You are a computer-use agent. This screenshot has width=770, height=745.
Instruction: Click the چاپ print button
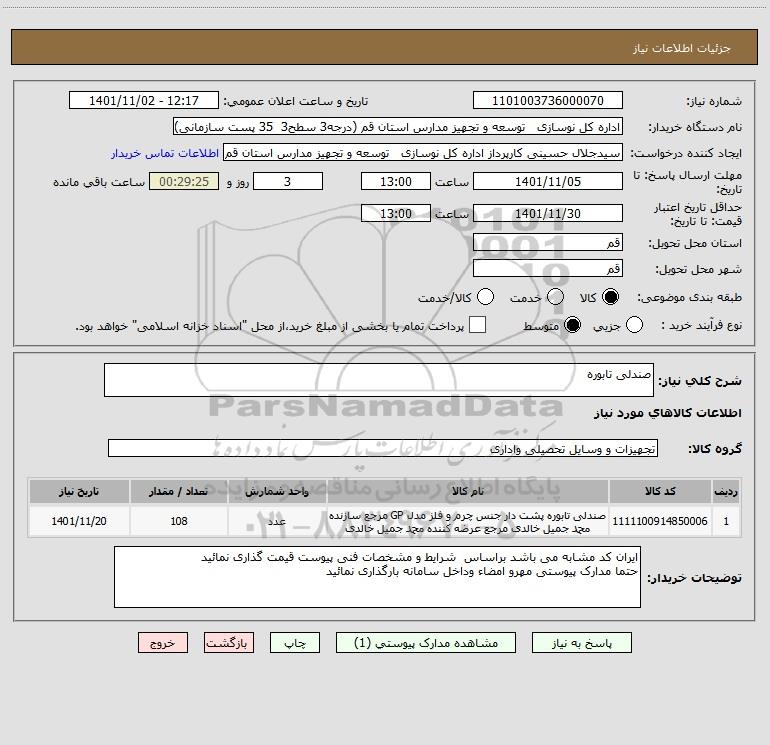click(x=295, y=643)
